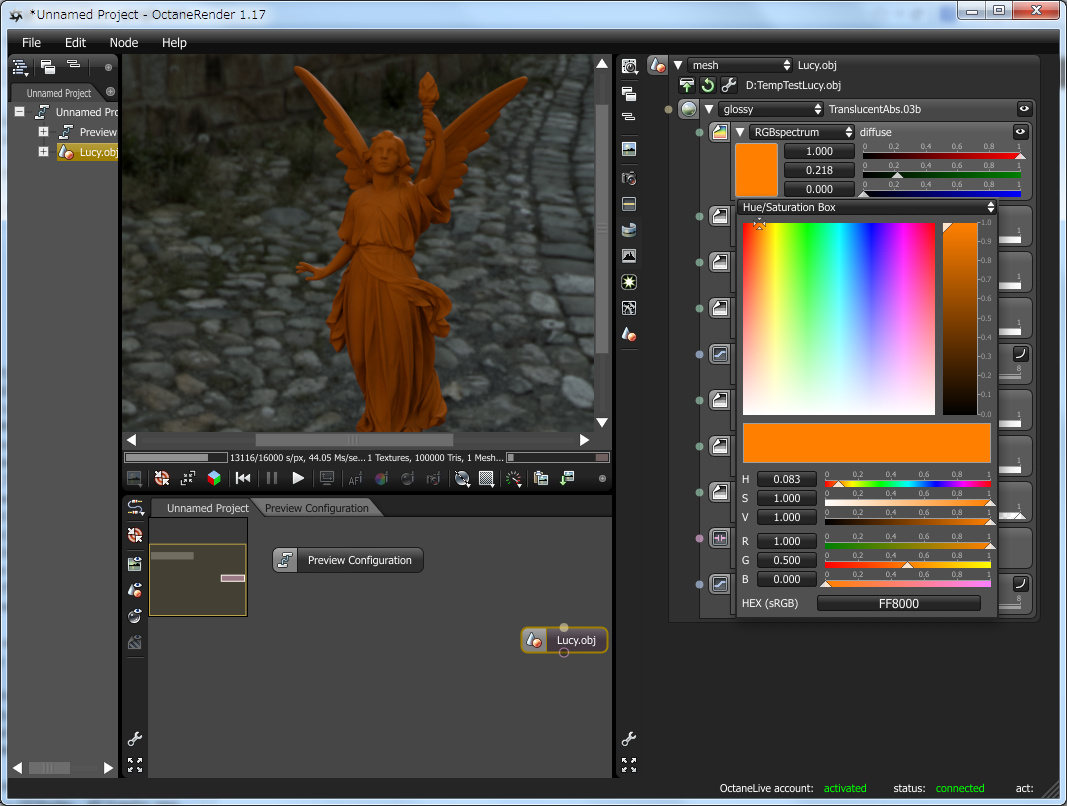The height and width of the screenshot is (806, 1067).
Task: Open the Help menu
Action: (x=174, y=42)
